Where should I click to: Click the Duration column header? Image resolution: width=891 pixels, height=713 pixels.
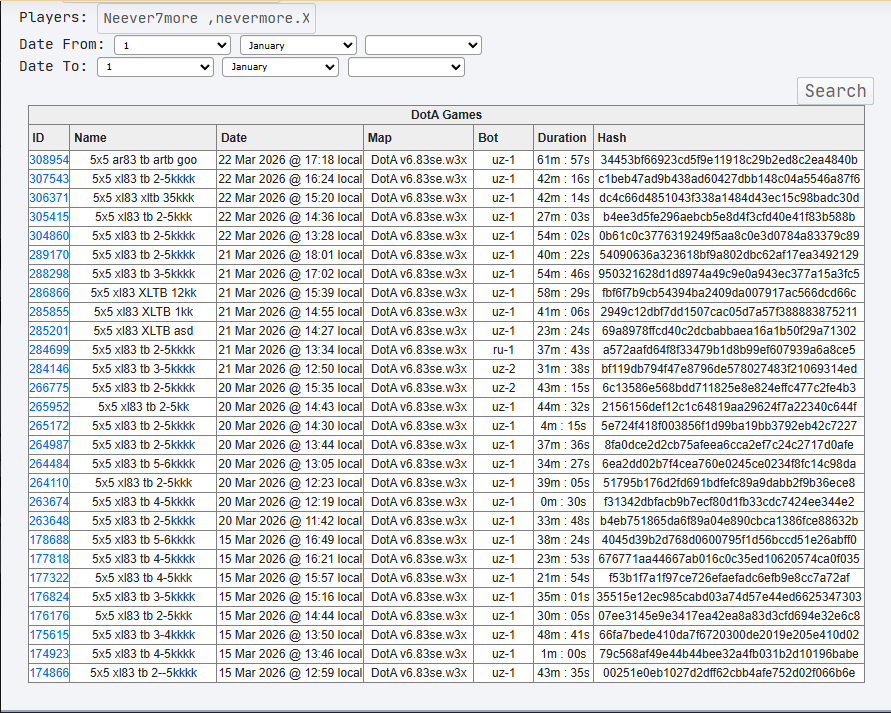[563, 137]
